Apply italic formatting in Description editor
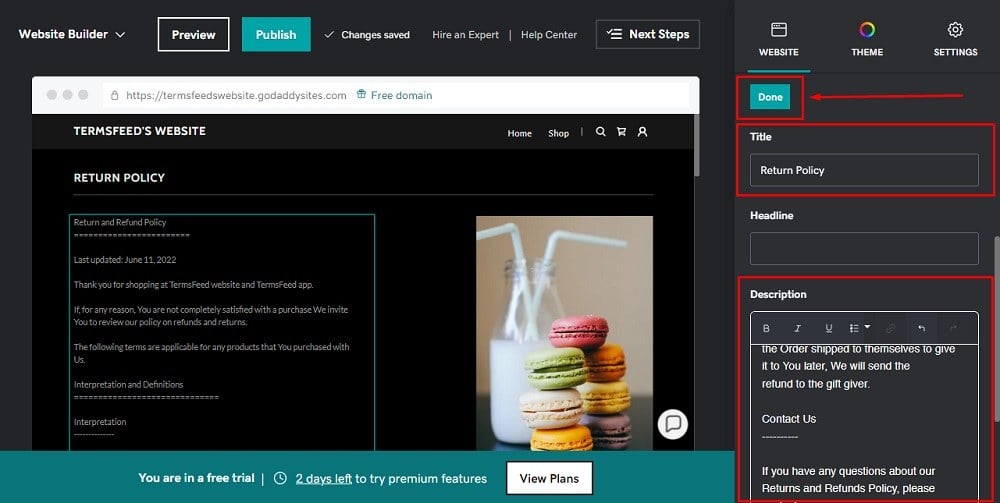 coord(797,328)
